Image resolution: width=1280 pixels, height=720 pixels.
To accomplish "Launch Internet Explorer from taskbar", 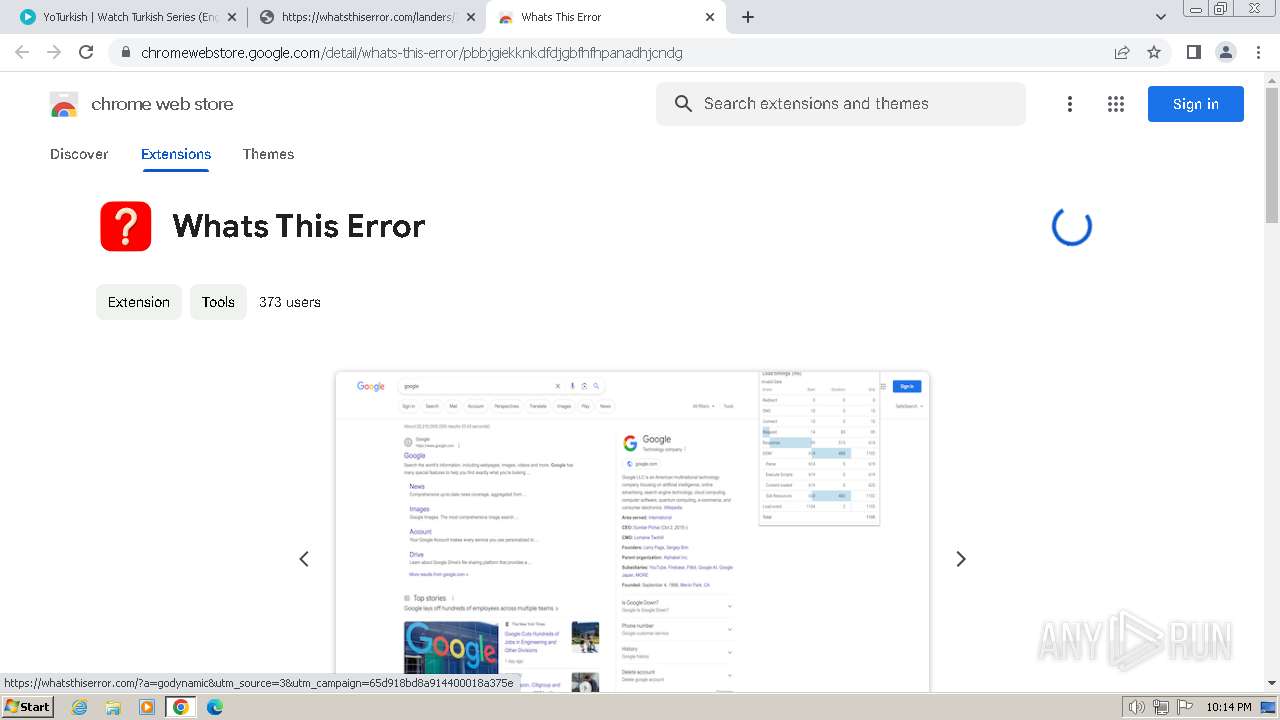I will 80,707.
